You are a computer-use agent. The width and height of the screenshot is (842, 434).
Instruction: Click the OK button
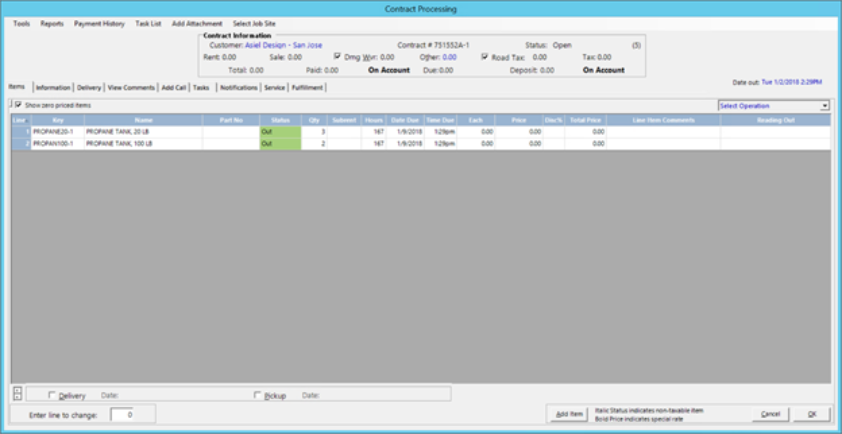(x=811, y=414)
